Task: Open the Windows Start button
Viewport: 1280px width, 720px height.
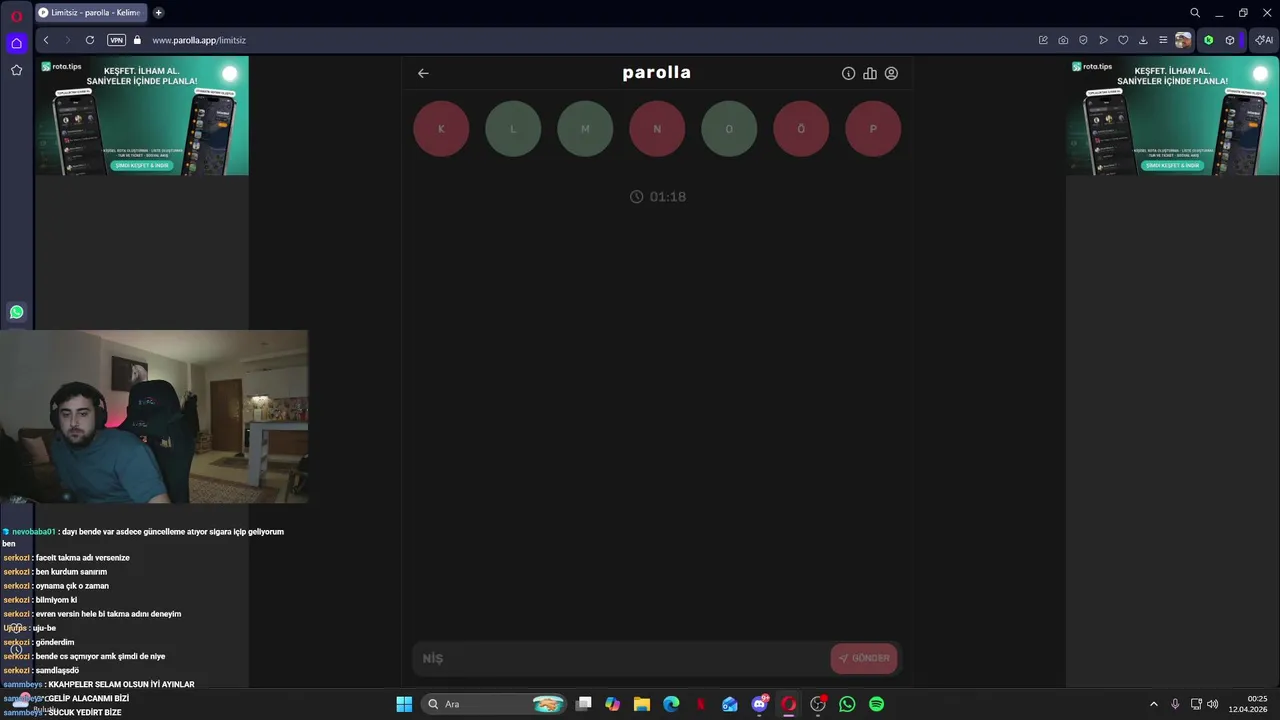Action: (404, 704)
